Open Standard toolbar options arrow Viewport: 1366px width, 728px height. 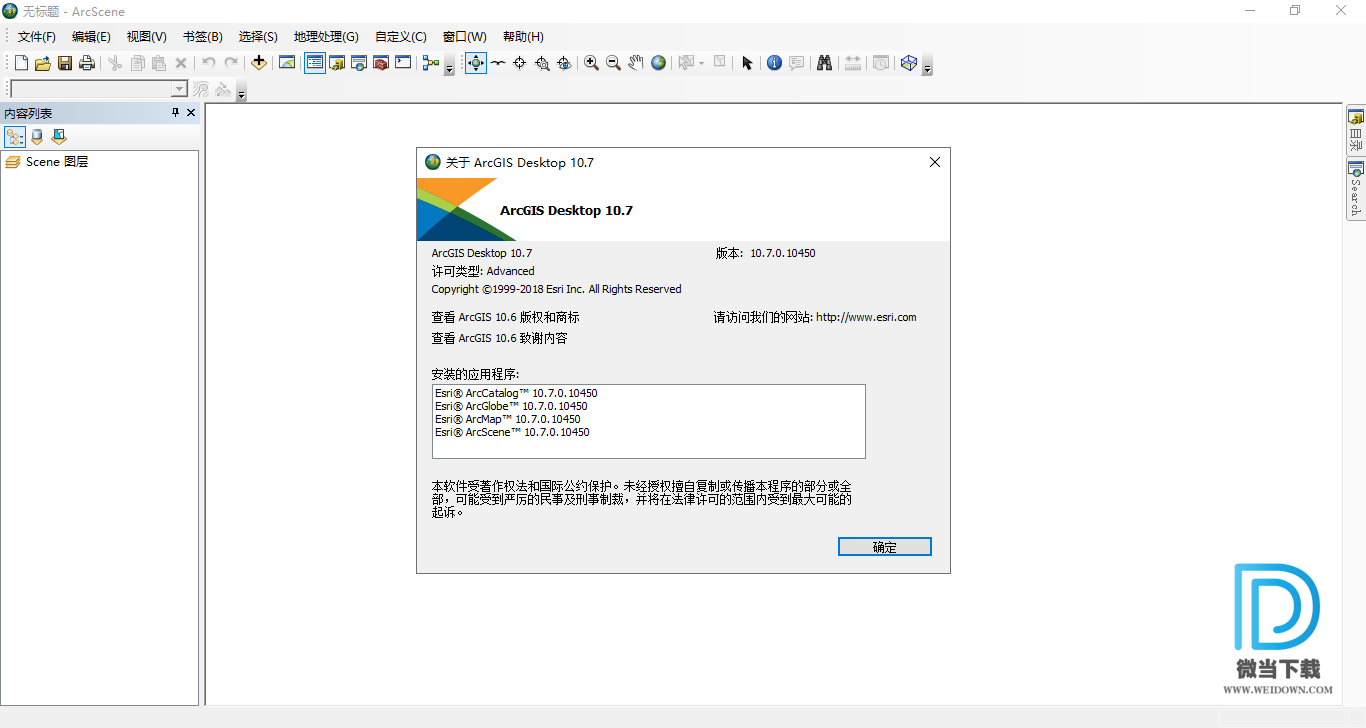pos(449,67)
